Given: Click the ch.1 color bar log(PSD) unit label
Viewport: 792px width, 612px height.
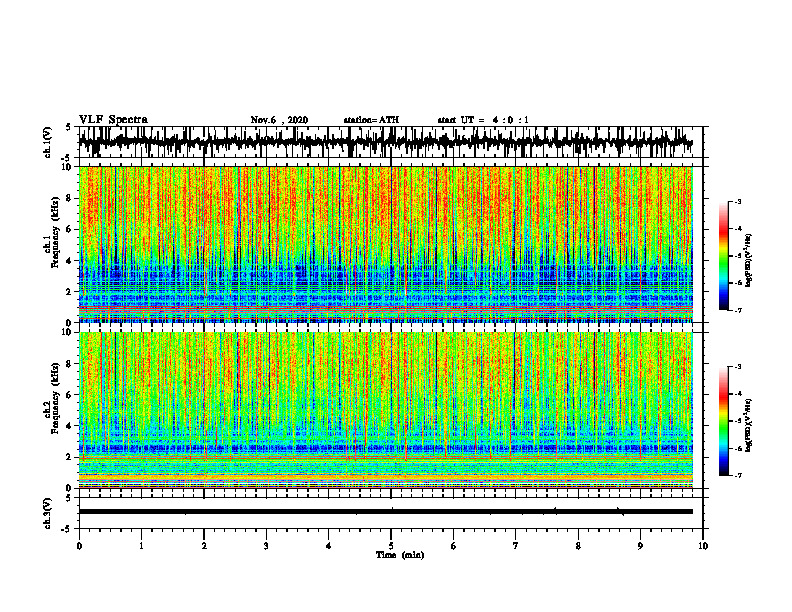Looking at the screenshot, I should click(x=749, y=261).
